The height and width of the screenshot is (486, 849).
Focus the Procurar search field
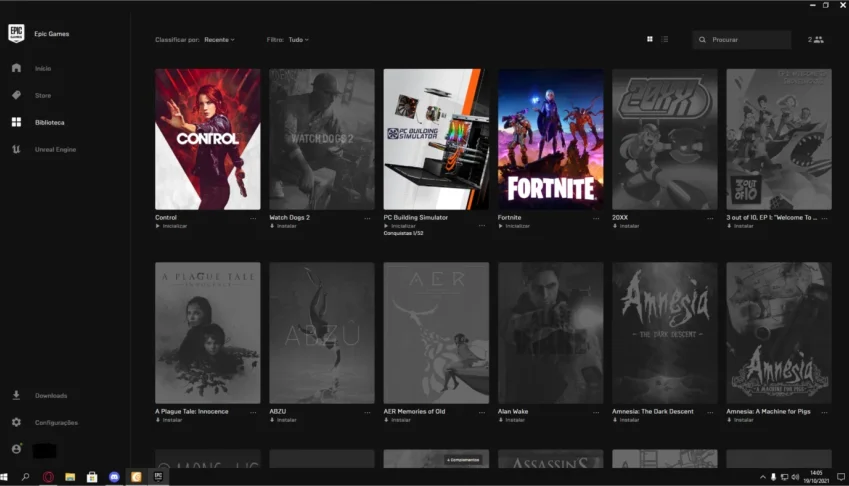[741, 40]
